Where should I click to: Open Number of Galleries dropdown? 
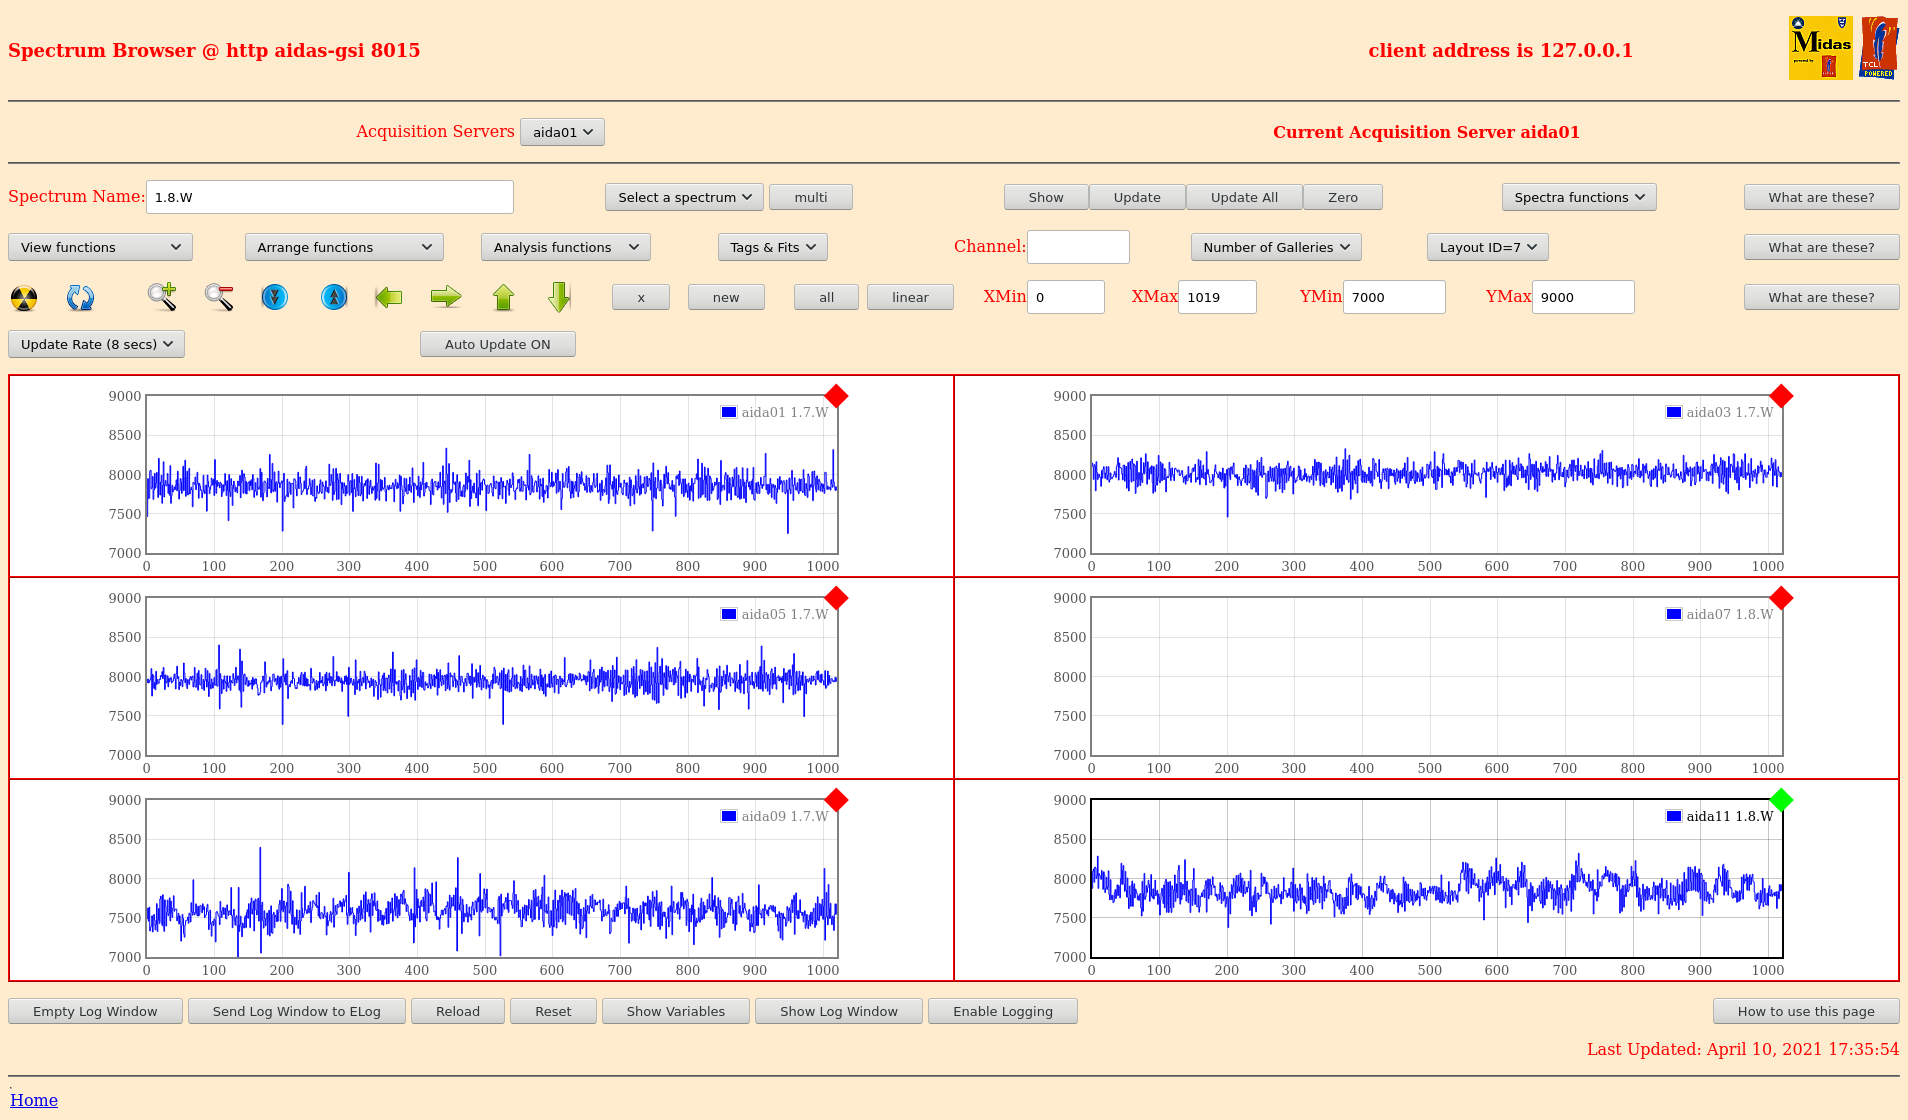1276,247
